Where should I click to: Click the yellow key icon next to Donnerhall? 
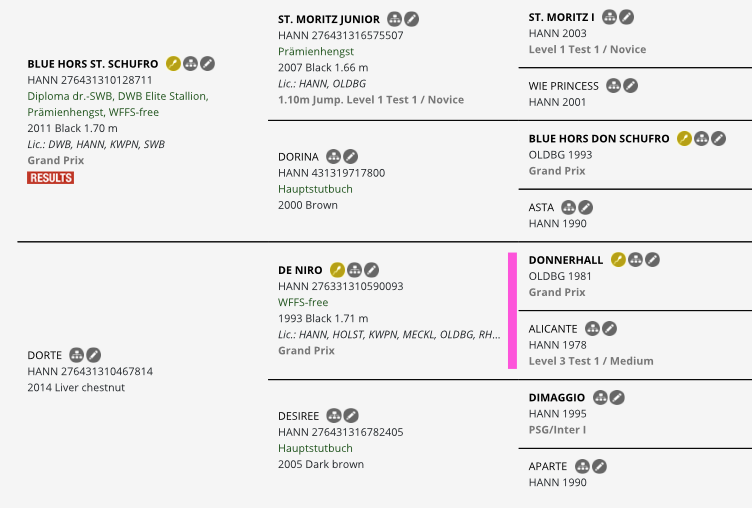tap(618, 260)
